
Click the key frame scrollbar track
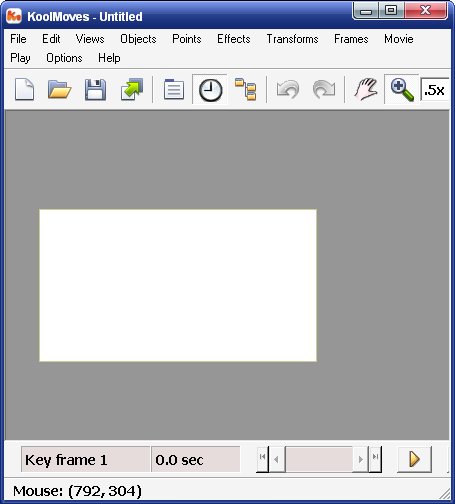[319, 459]
